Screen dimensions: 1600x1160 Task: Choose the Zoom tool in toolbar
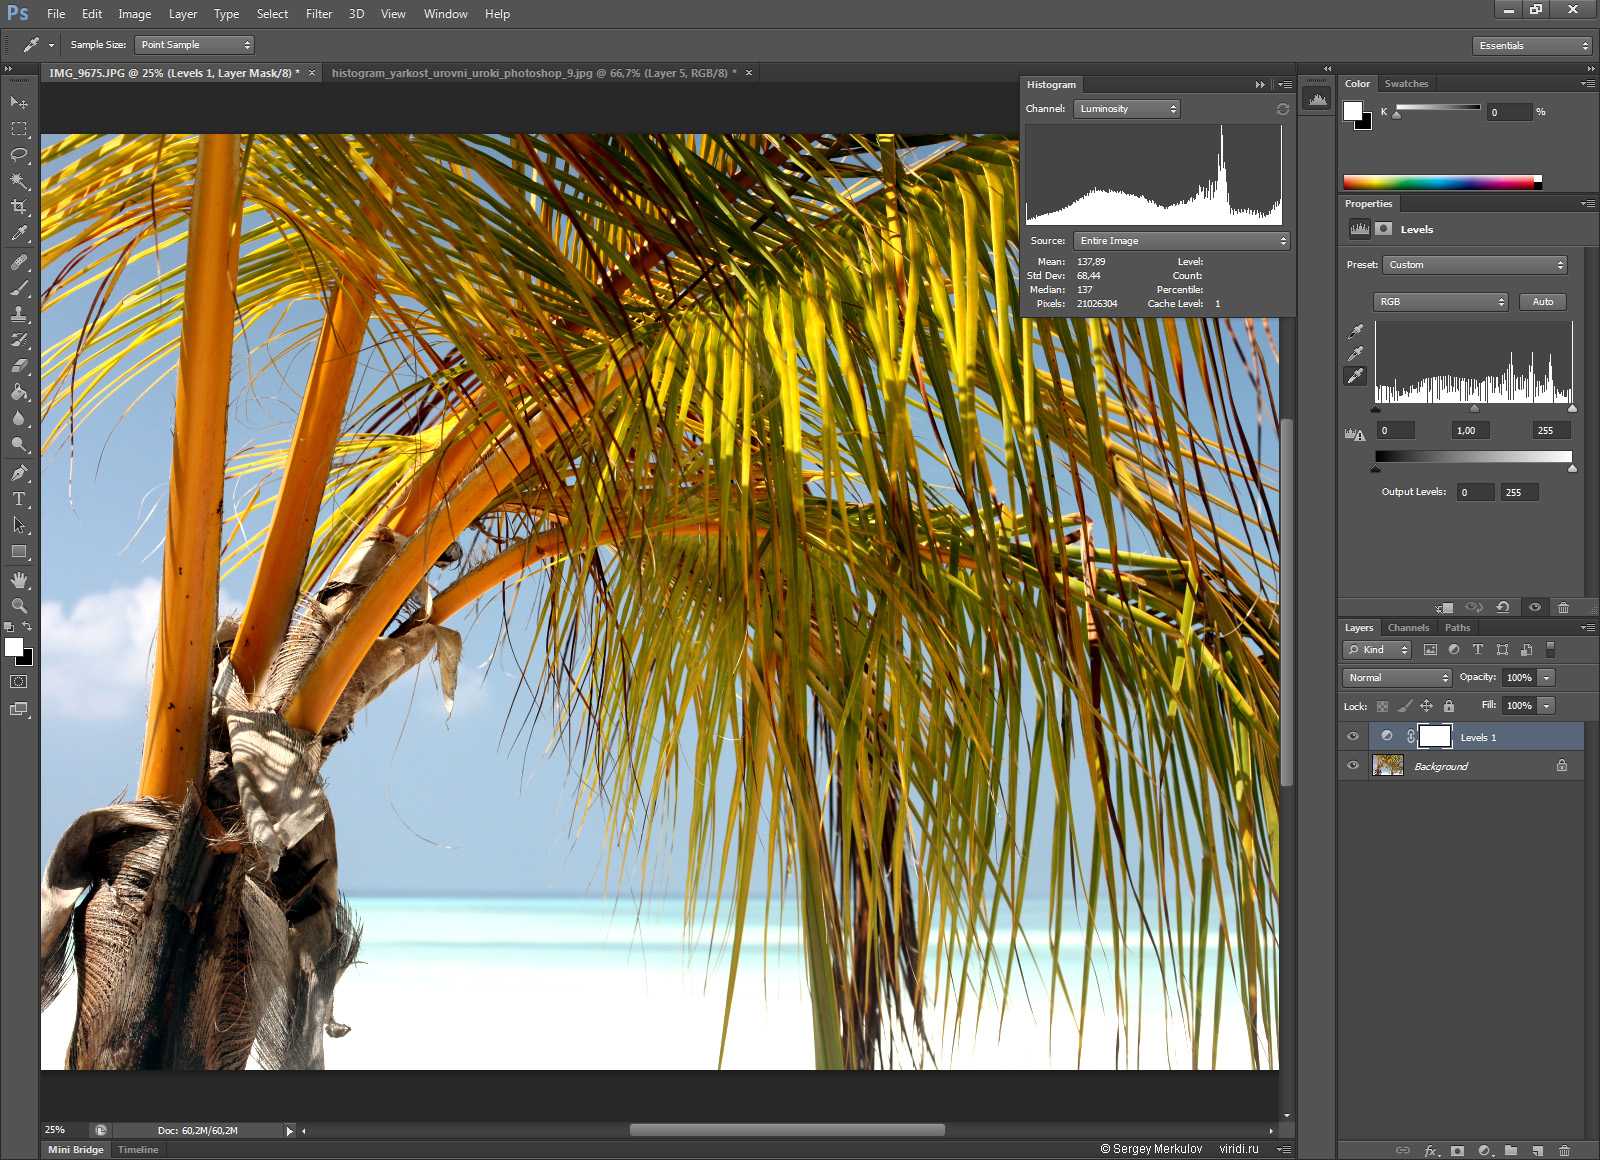point(19,606)
